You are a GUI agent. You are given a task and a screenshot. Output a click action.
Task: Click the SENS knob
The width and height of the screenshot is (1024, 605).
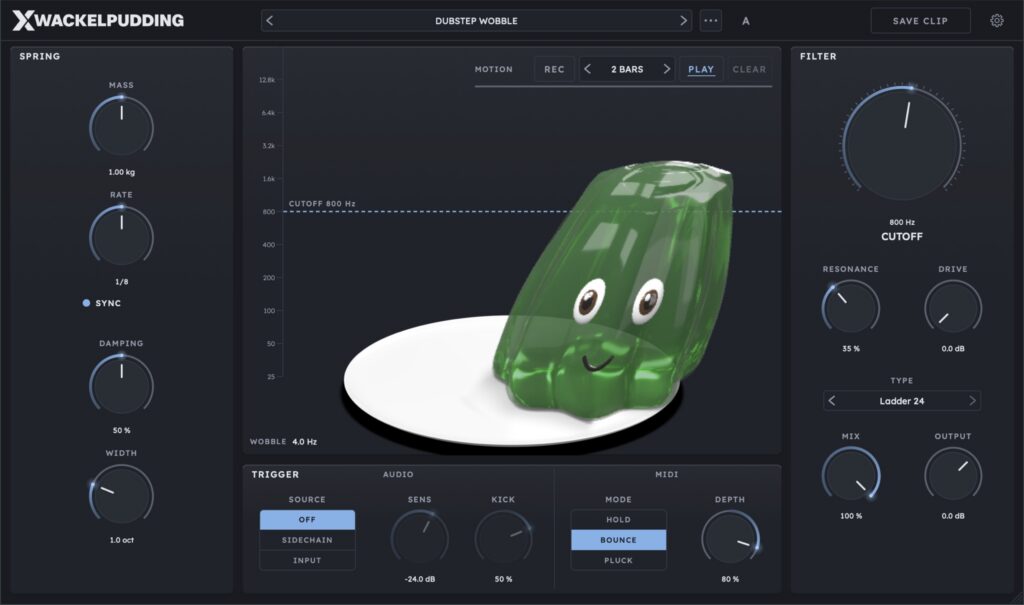(419, 538)
